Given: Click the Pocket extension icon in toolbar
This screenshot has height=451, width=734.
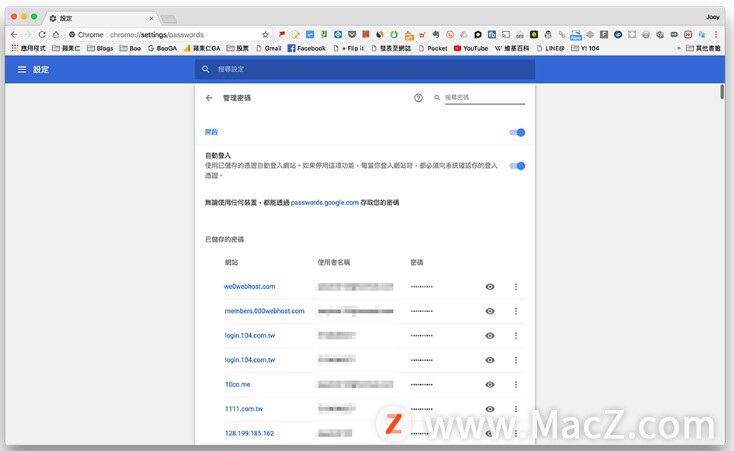Looking at the screenshot, I should 352,34.
